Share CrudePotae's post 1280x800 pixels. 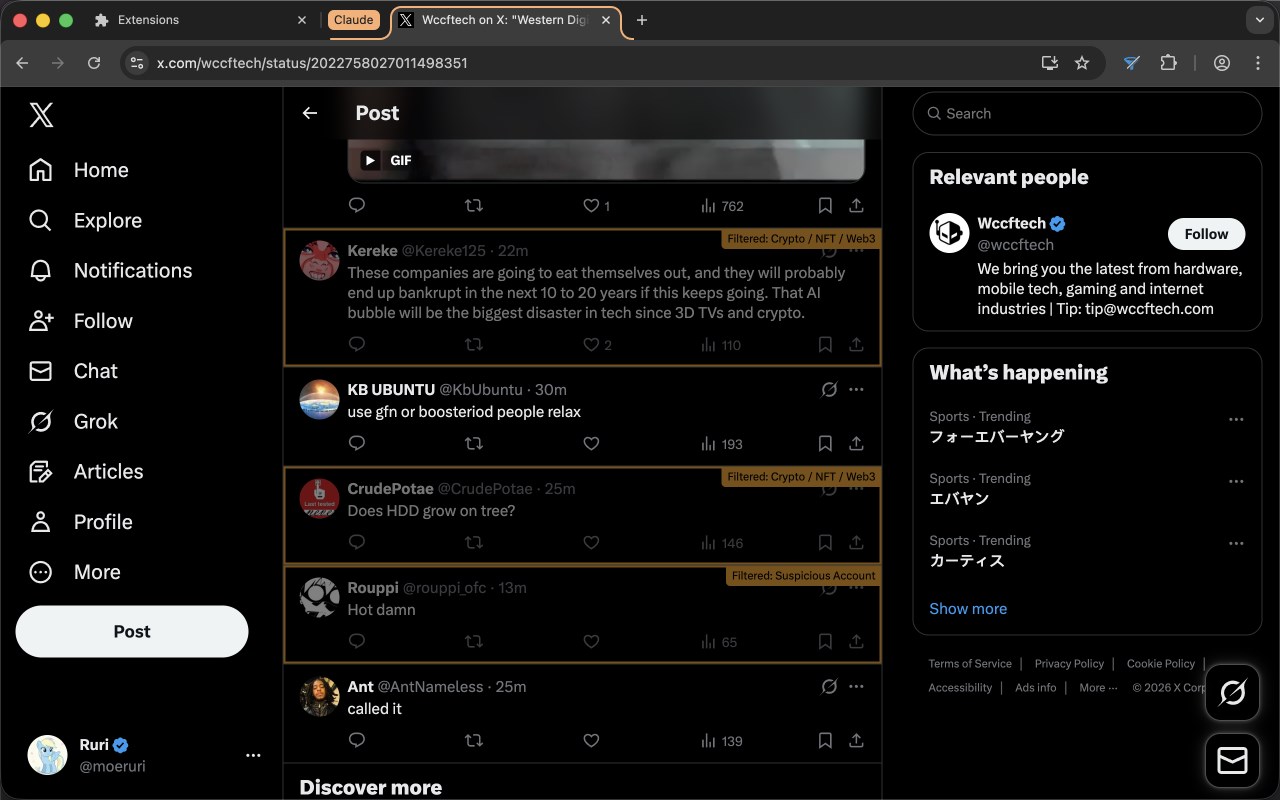(x=857, y=542)
